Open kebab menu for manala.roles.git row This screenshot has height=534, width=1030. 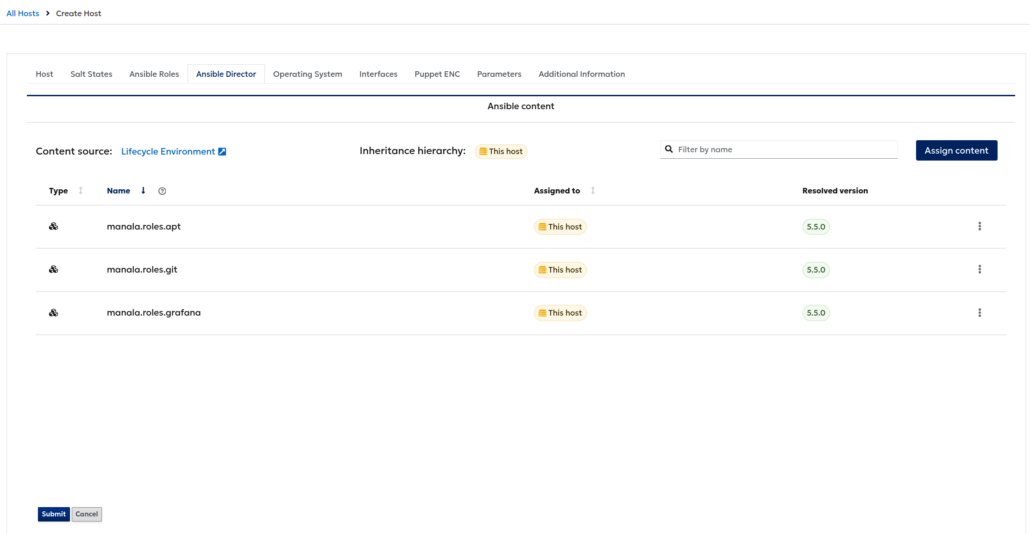point(979,269)
